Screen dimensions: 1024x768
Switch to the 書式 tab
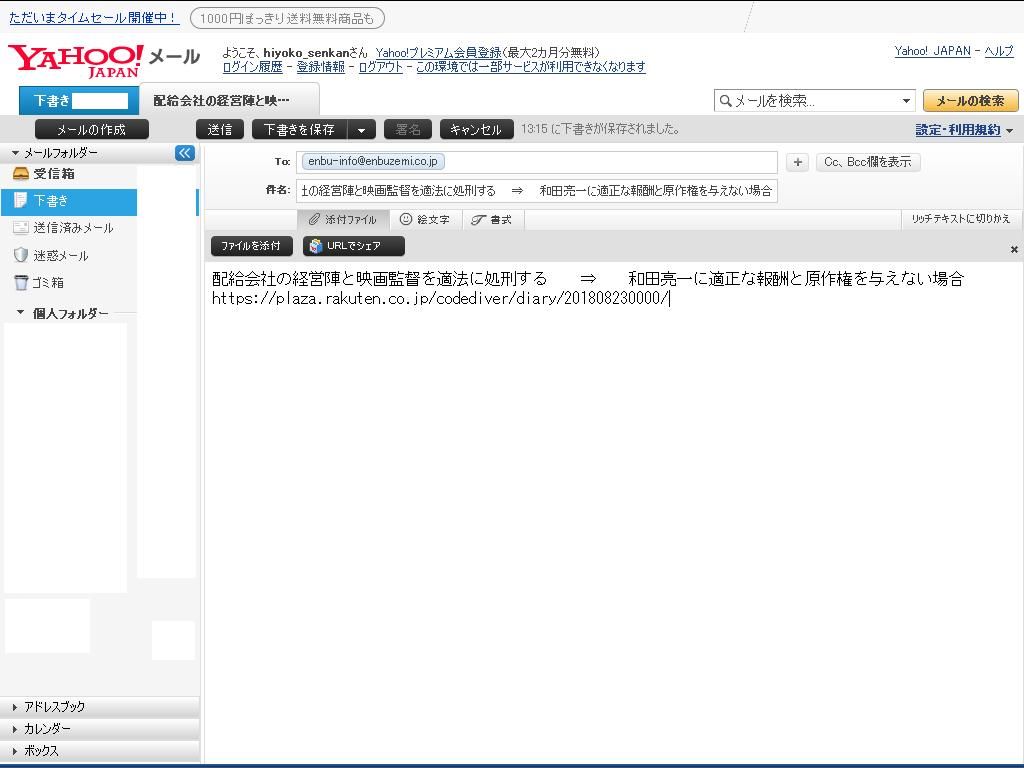pyautogui.click(x=491, y=220)
